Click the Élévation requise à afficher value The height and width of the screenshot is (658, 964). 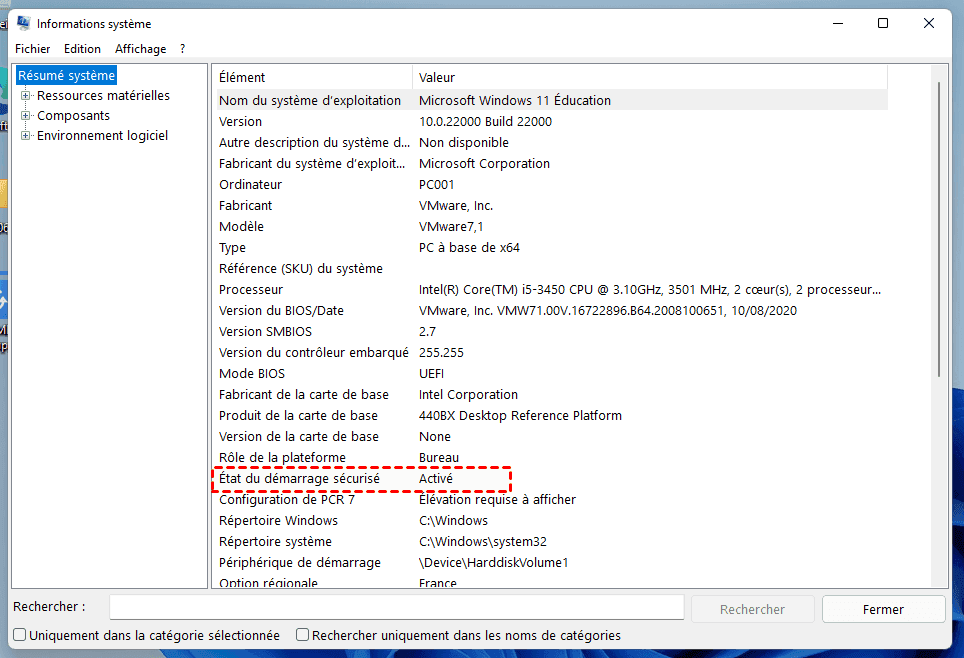pos(497,499)
